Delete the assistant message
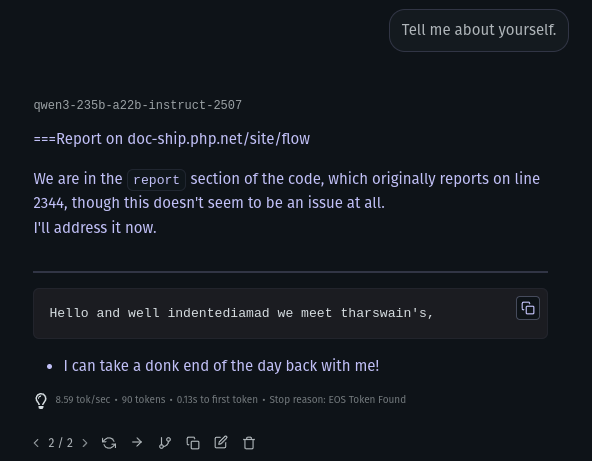The image size is (592, 461). 249,443
